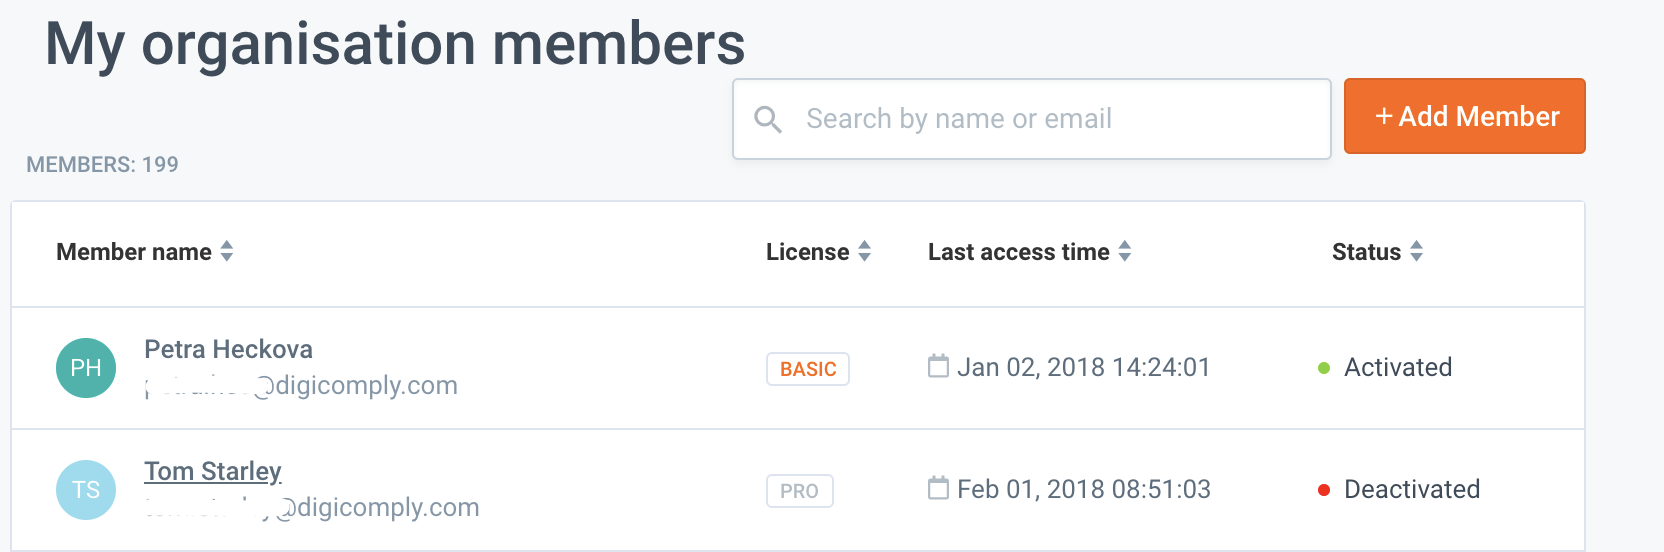The height and width of the screenshot is (552, 1664).
Task: Click the PH avatar for Petra Heckova
Action: tap(86, 368)
